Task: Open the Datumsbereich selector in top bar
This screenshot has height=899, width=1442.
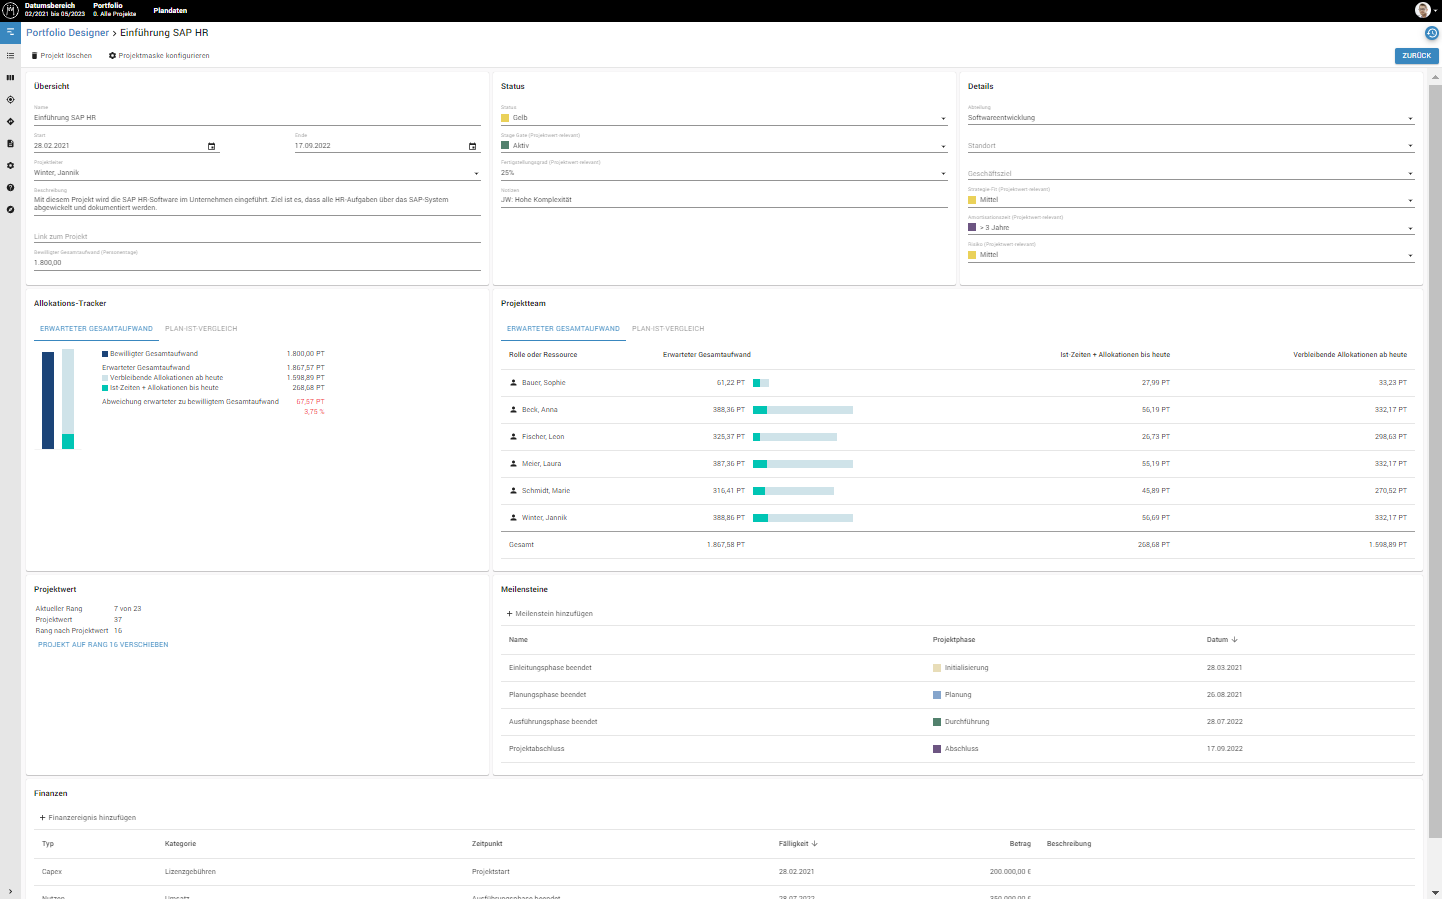Action: point(55,10)
